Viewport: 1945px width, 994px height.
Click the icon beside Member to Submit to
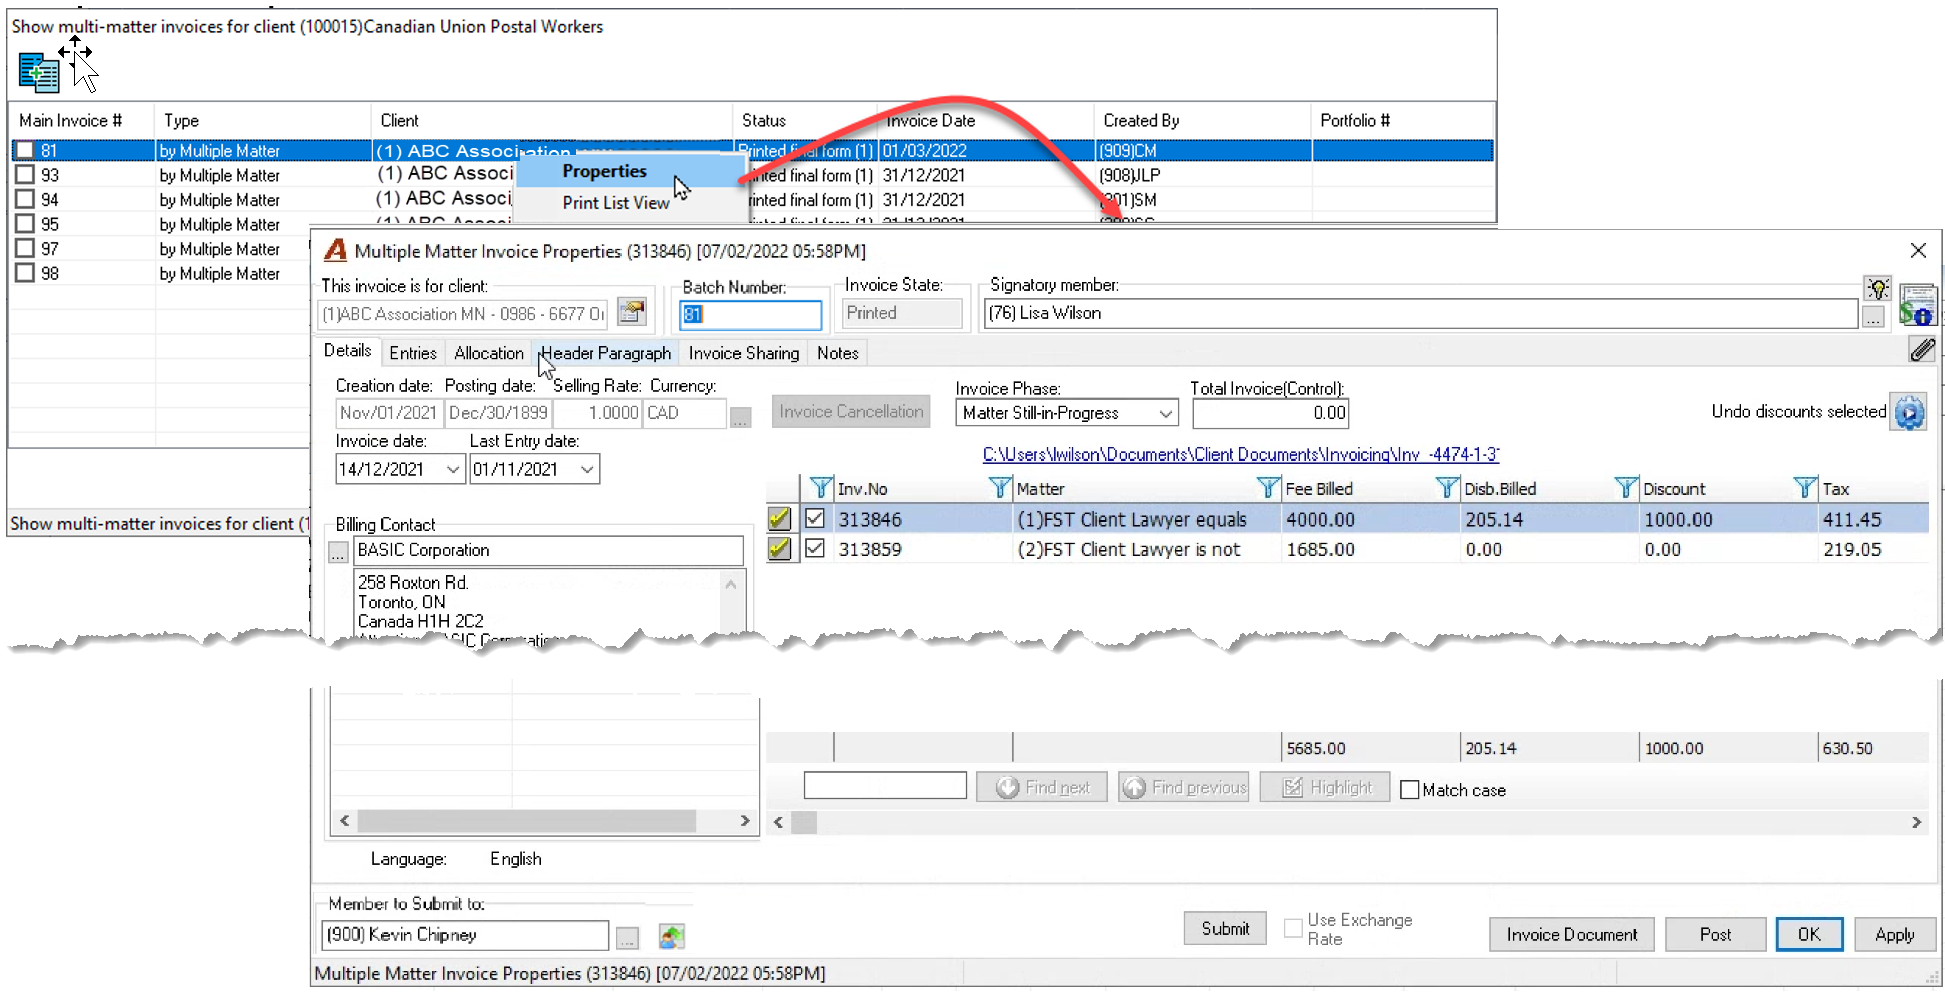[672, 936]
